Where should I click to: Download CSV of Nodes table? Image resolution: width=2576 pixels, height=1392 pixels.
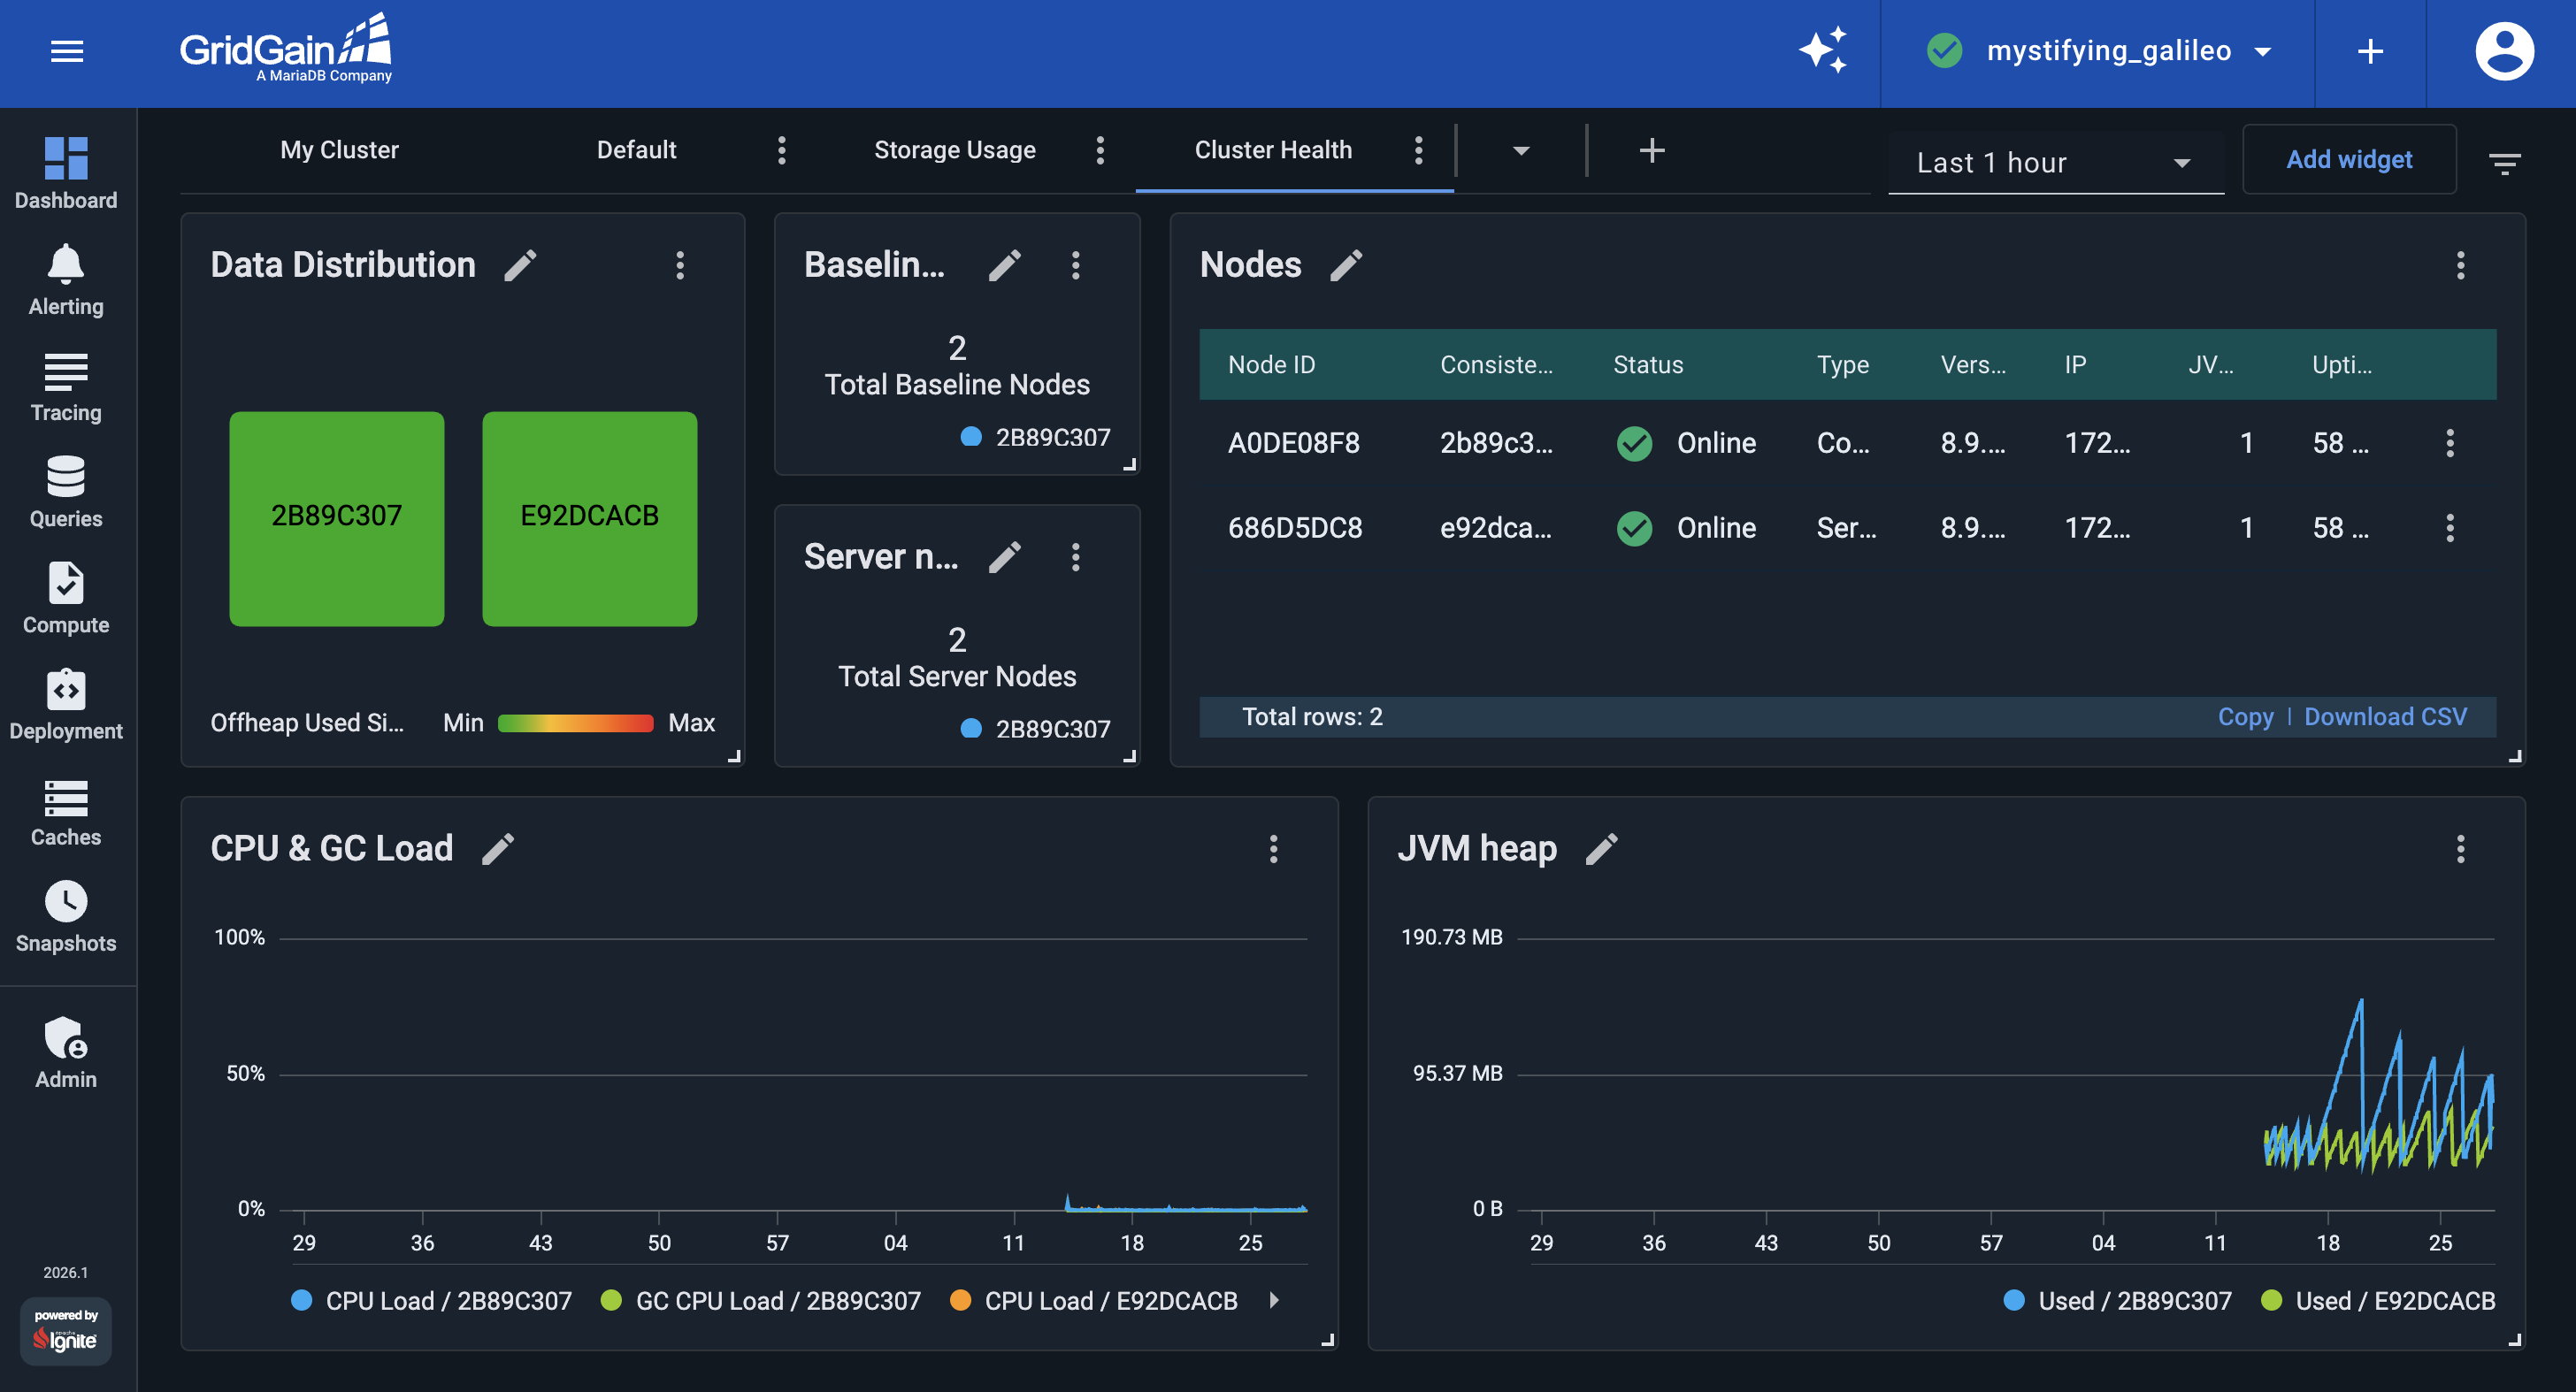click(x=2385, y=716)
